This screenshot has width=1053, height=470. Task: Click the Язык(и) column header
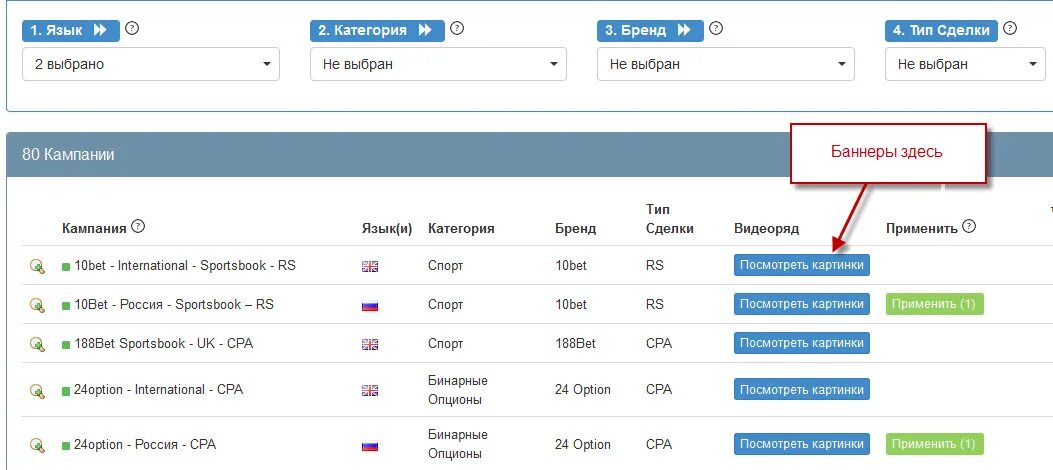pyautogui.click(x=387, y=228)
